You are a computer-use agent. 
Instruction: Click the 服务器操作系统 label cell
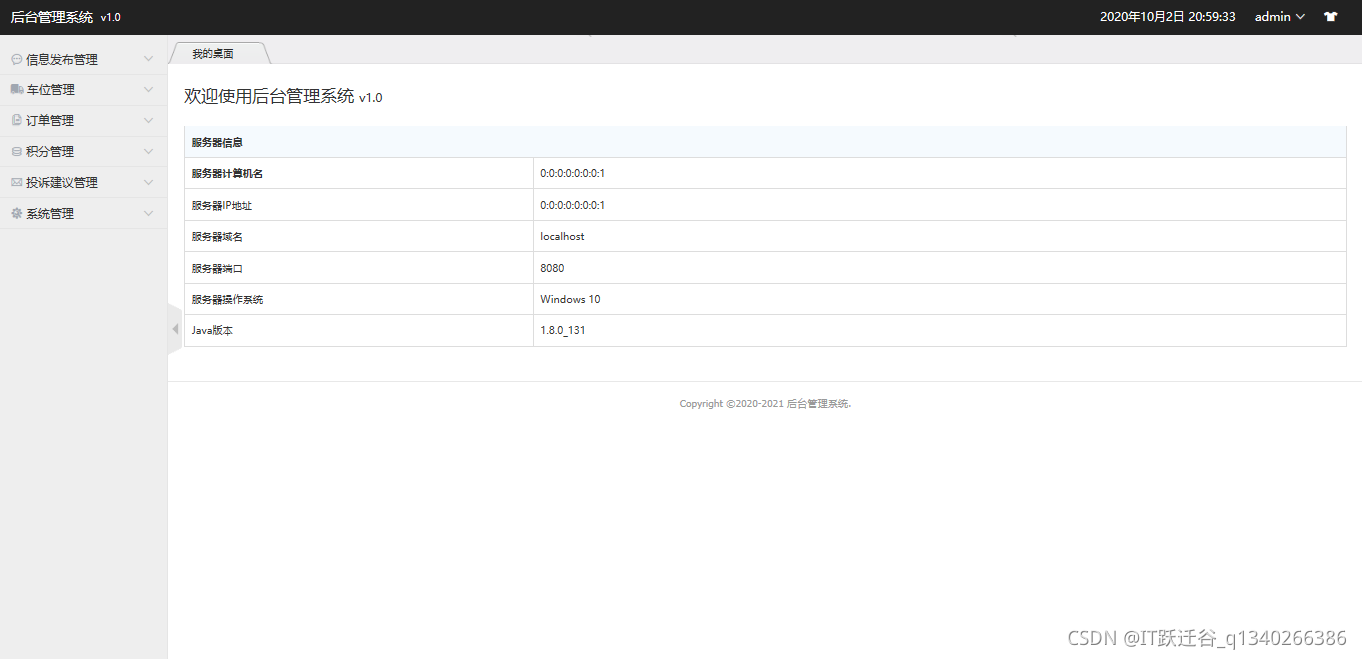(359, 299)
